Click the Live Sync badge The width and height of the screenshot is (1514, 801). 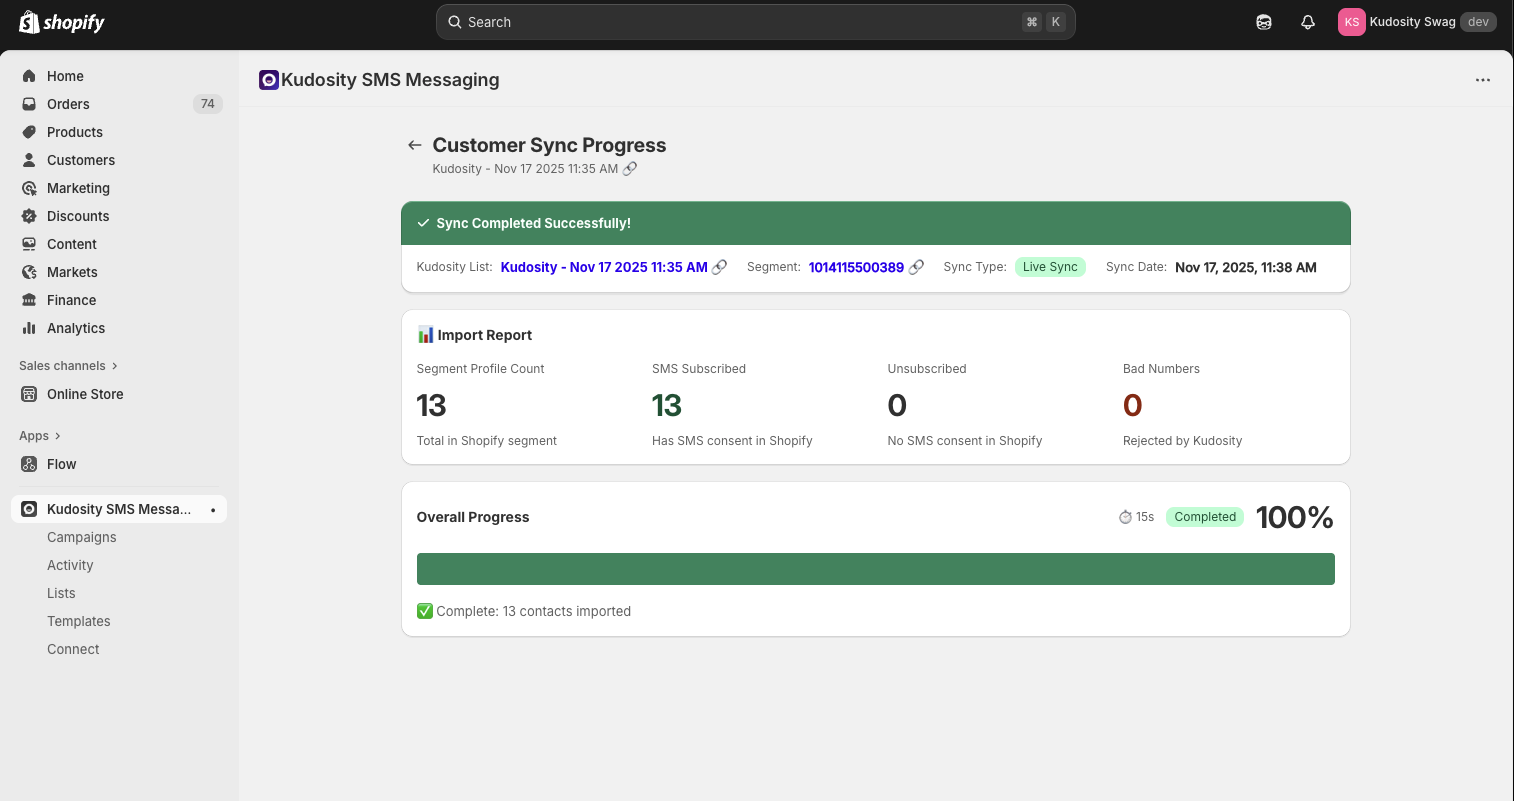click(x=1050, y=267)
